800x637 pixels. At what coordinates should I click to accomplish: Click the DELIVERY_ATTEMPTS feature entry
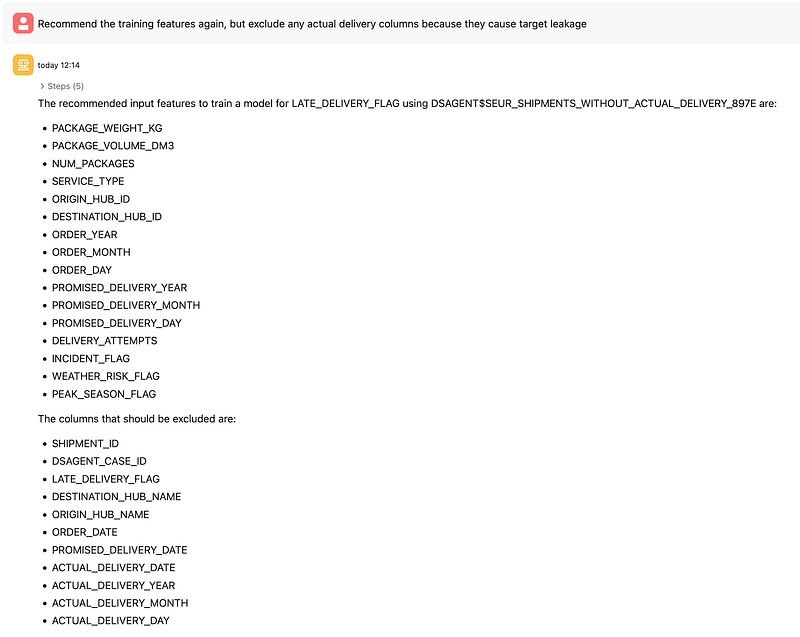point(104,341)
